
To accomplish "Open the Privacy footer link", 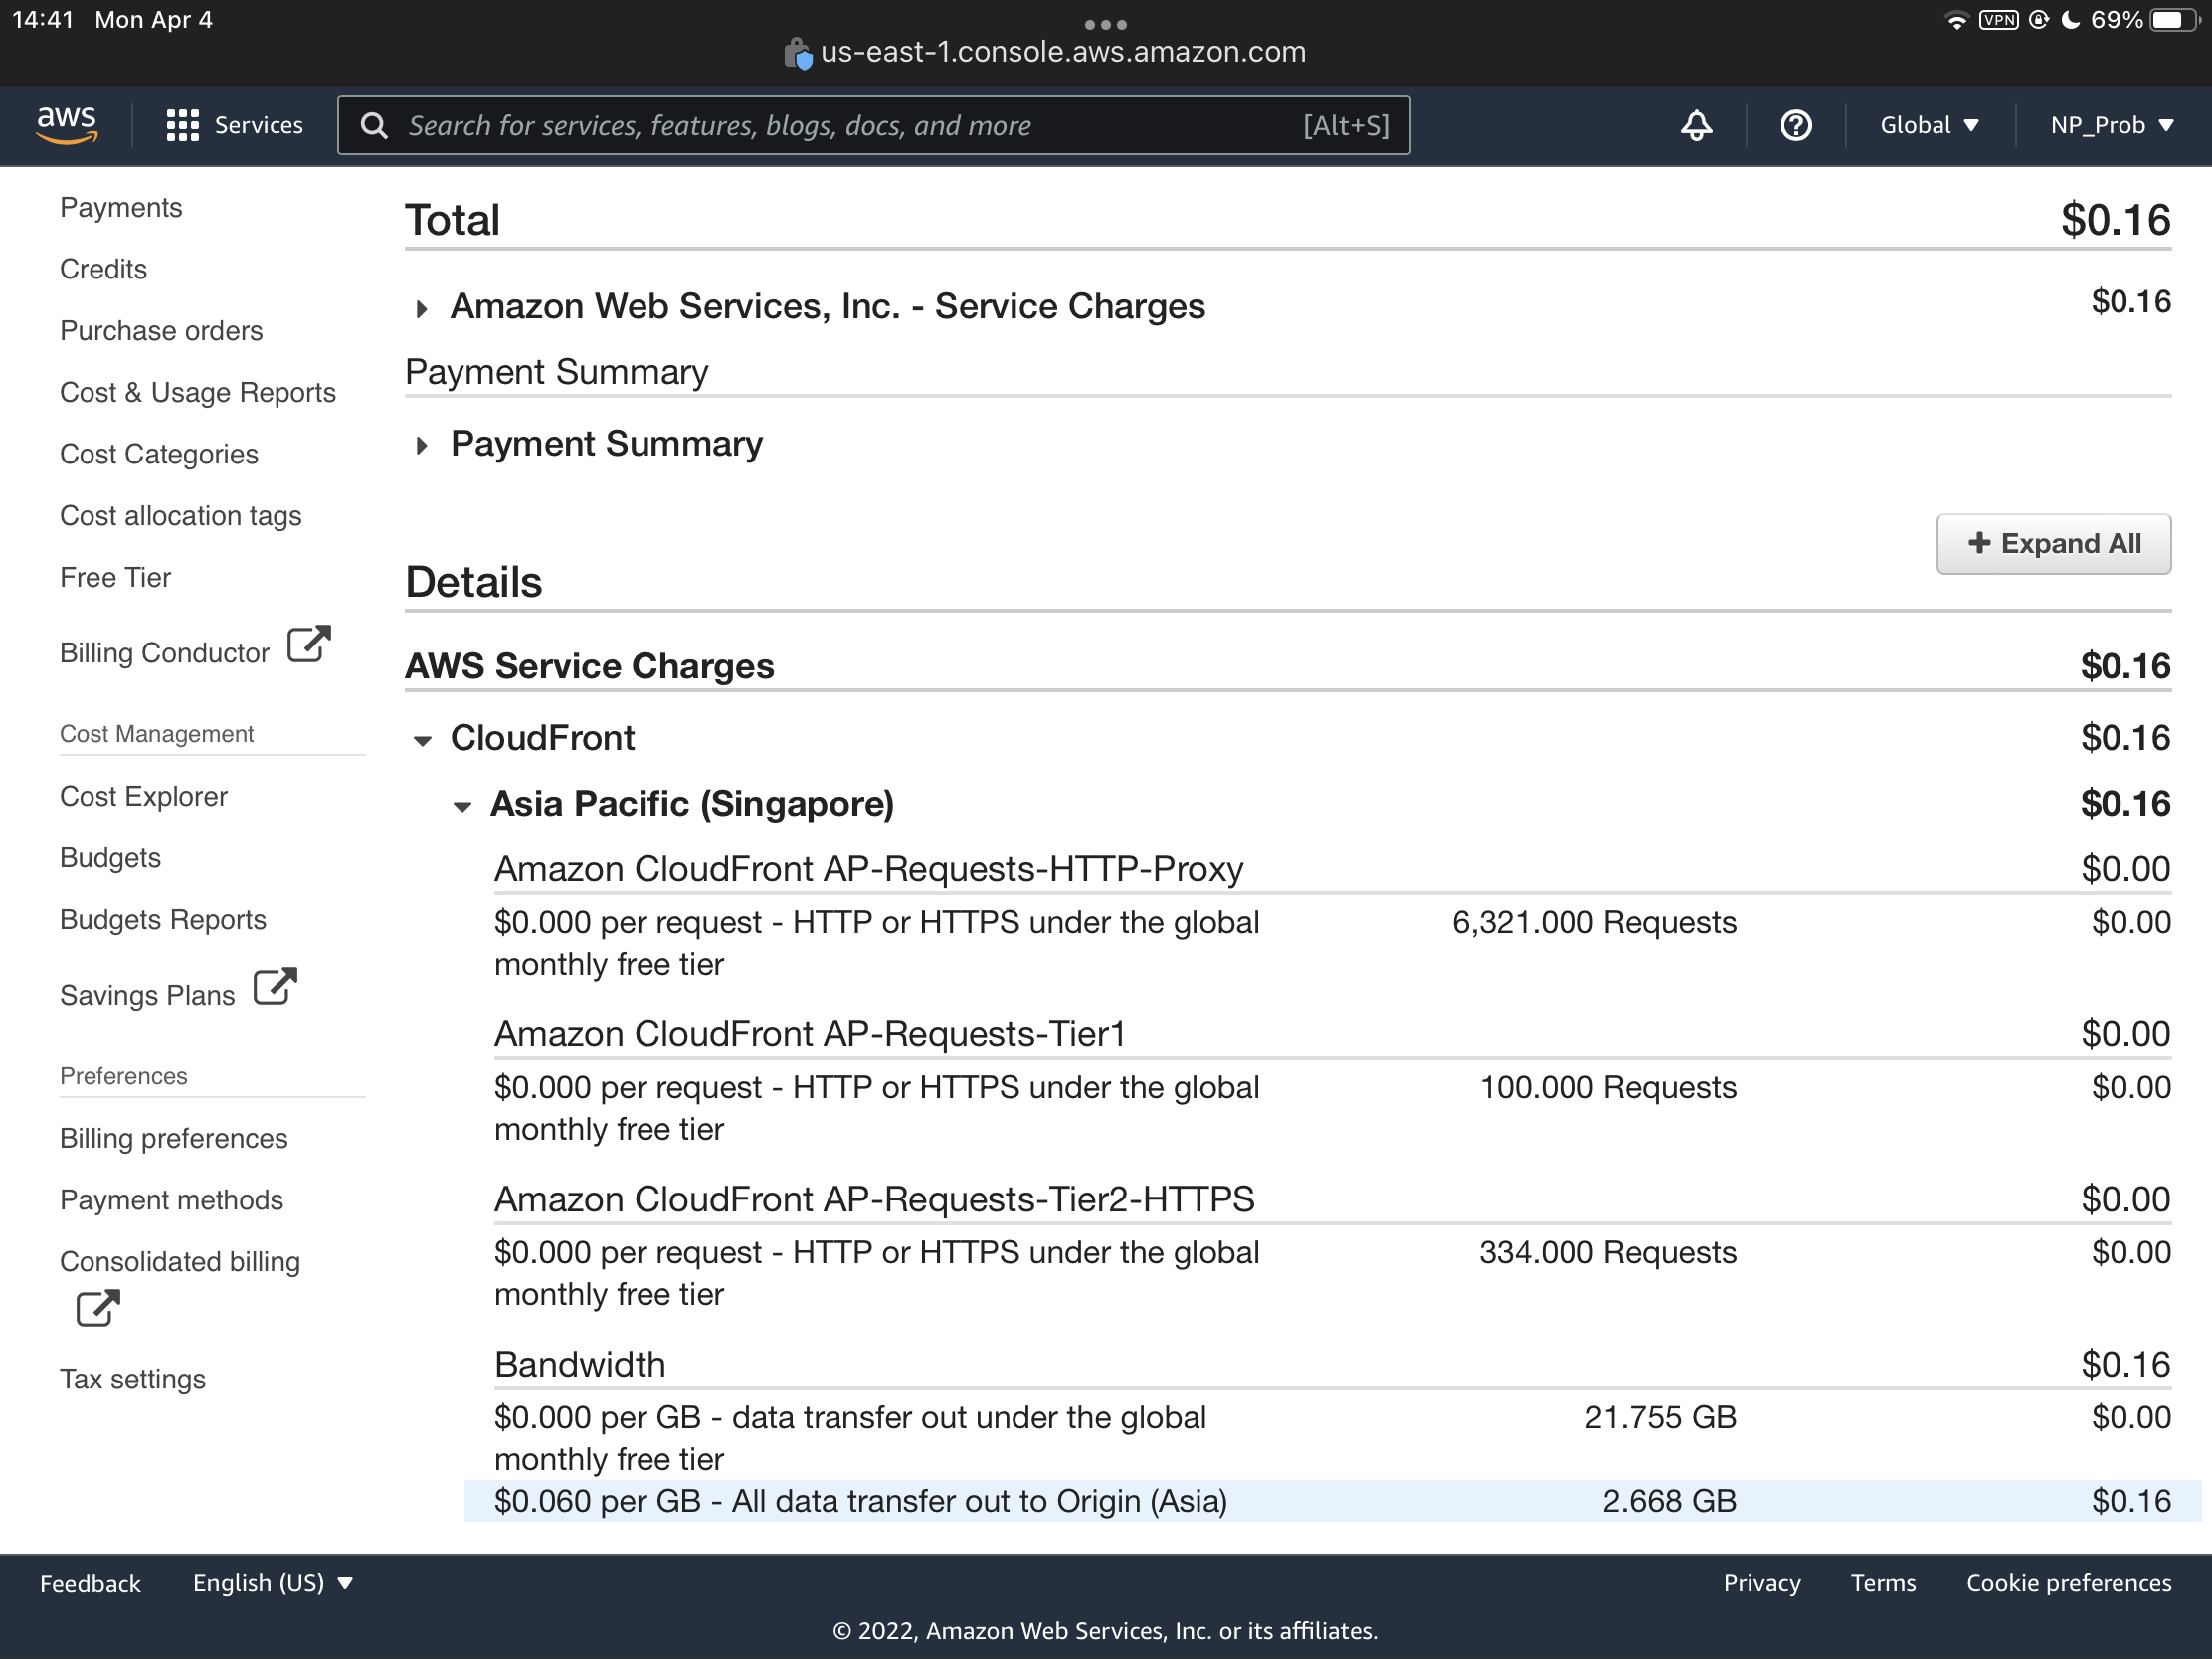I will 1762,1583.
